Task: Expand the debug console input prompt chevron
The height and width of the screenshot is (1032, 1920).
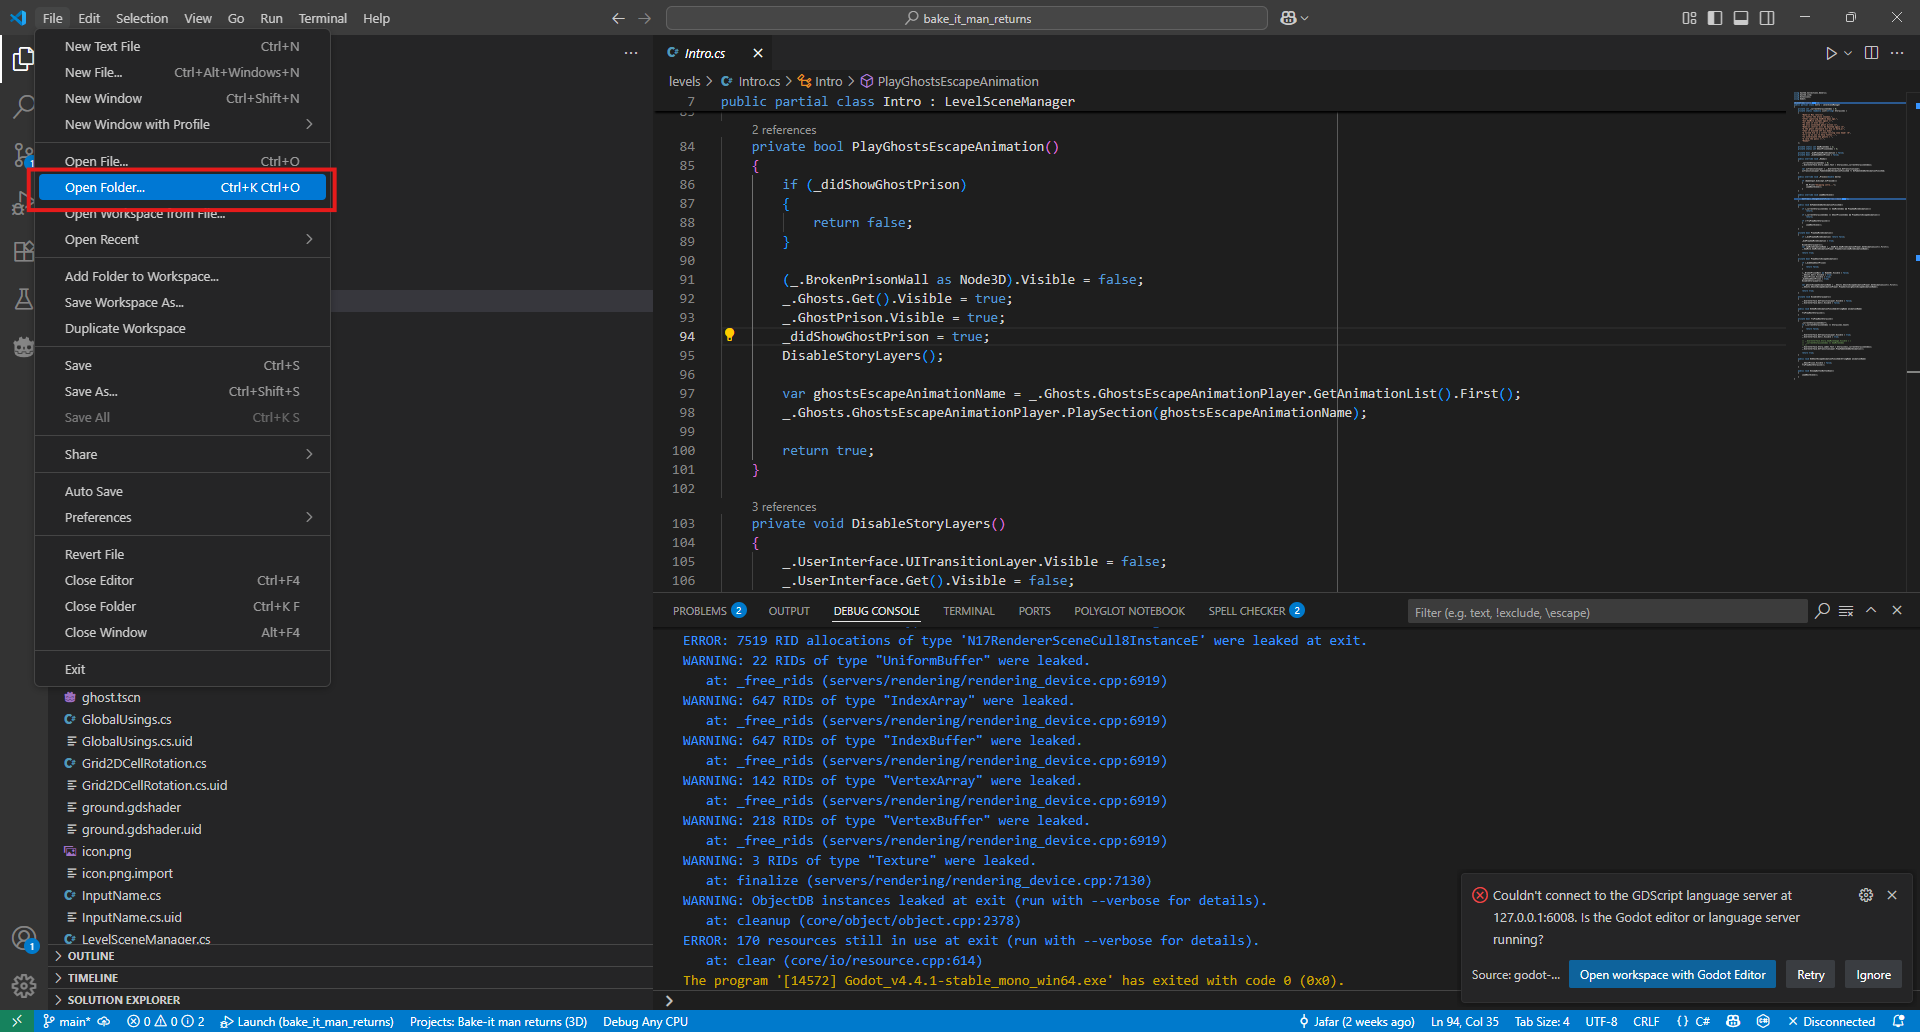Action: click(x=669, y=1000)
